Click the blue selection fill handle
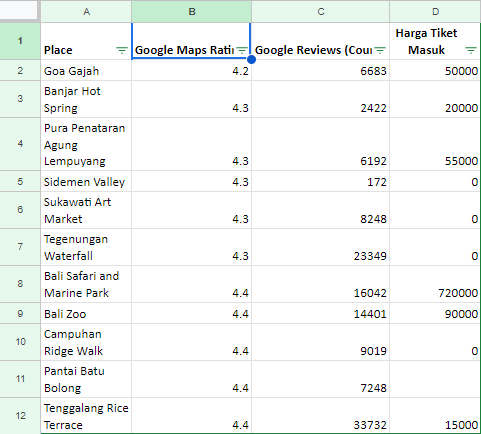 pos(252,59)
